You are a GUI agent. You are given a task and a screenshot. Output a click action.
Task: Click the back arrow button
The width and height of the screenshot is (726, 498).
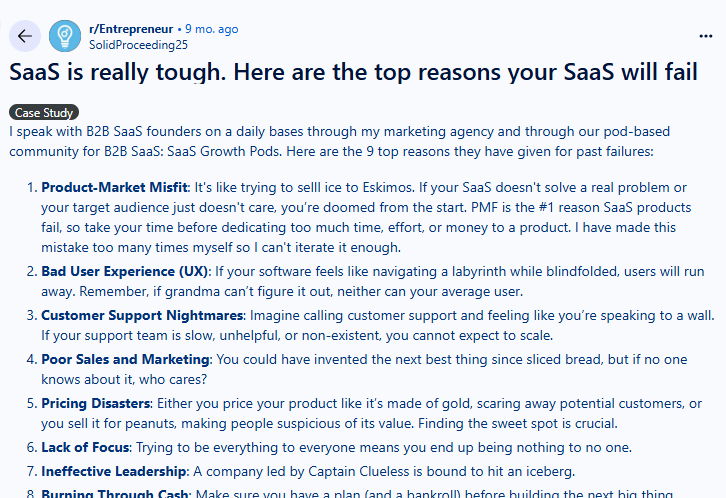tap(25, 36)
